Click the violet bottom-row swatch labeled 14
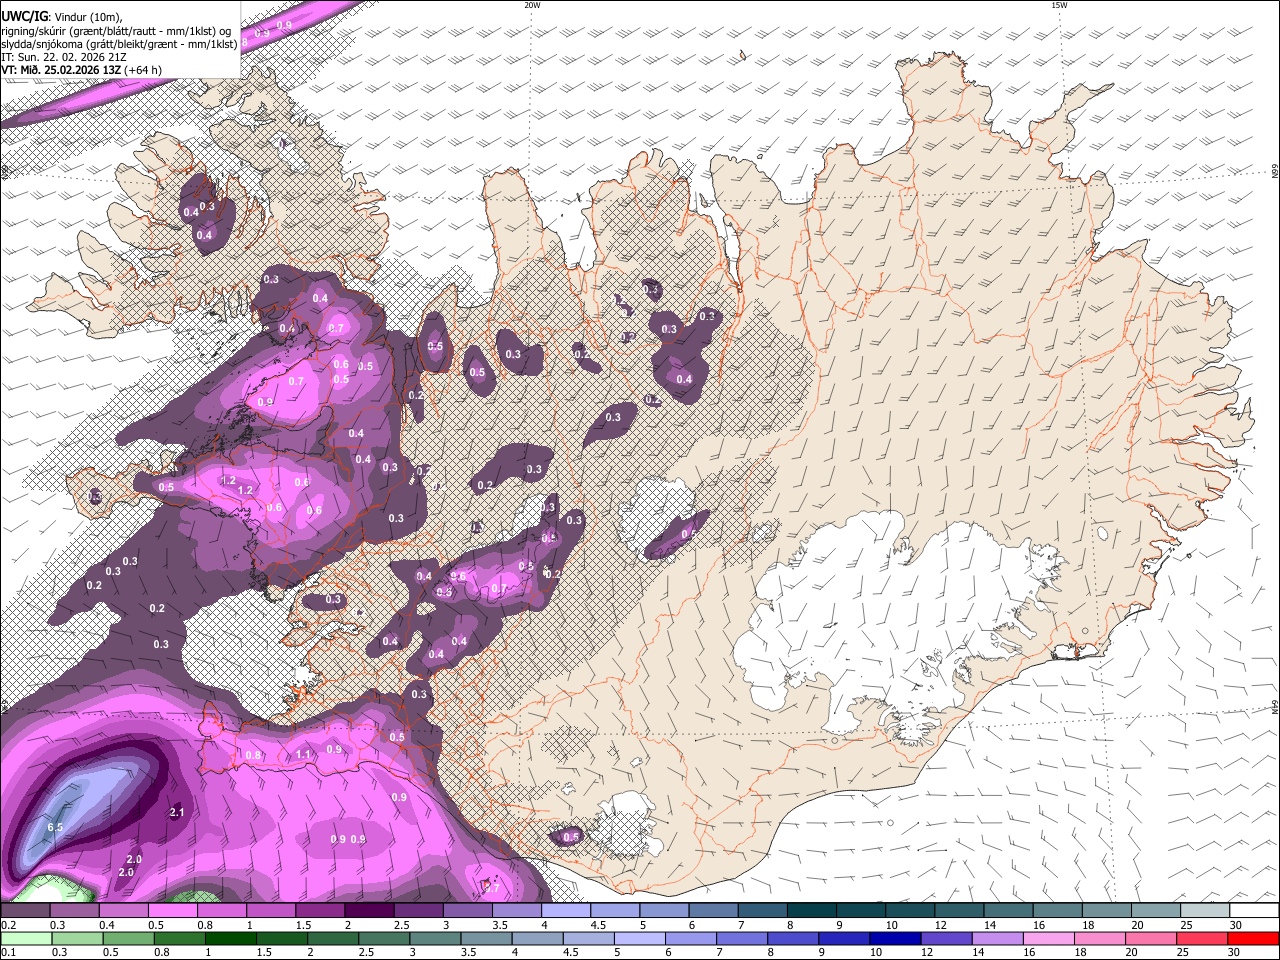 (998, 938)
